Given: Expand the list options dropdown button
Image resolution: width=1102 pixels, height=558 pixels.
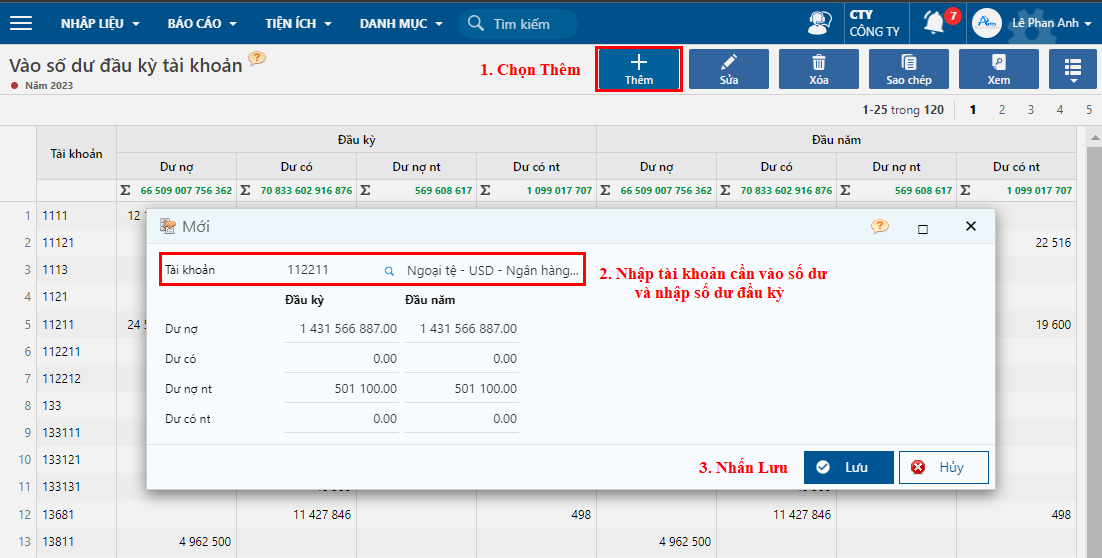Looking at the screenshot, I should click(x=1073, y=69).
